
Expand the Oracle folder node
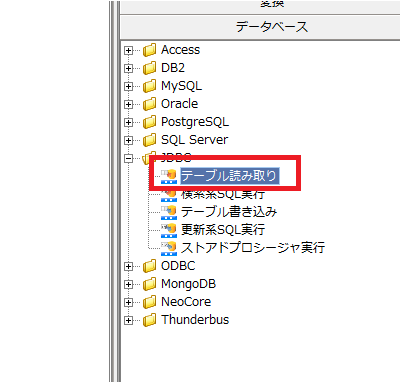pos(128,105)
